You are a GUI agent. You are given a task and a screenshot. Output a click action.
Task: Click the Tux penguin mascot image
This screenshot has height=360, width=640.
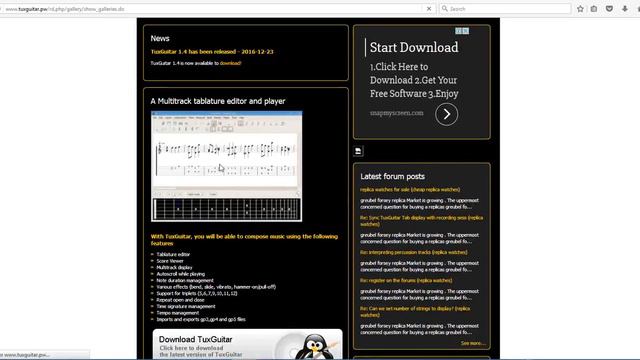[316, 347]
